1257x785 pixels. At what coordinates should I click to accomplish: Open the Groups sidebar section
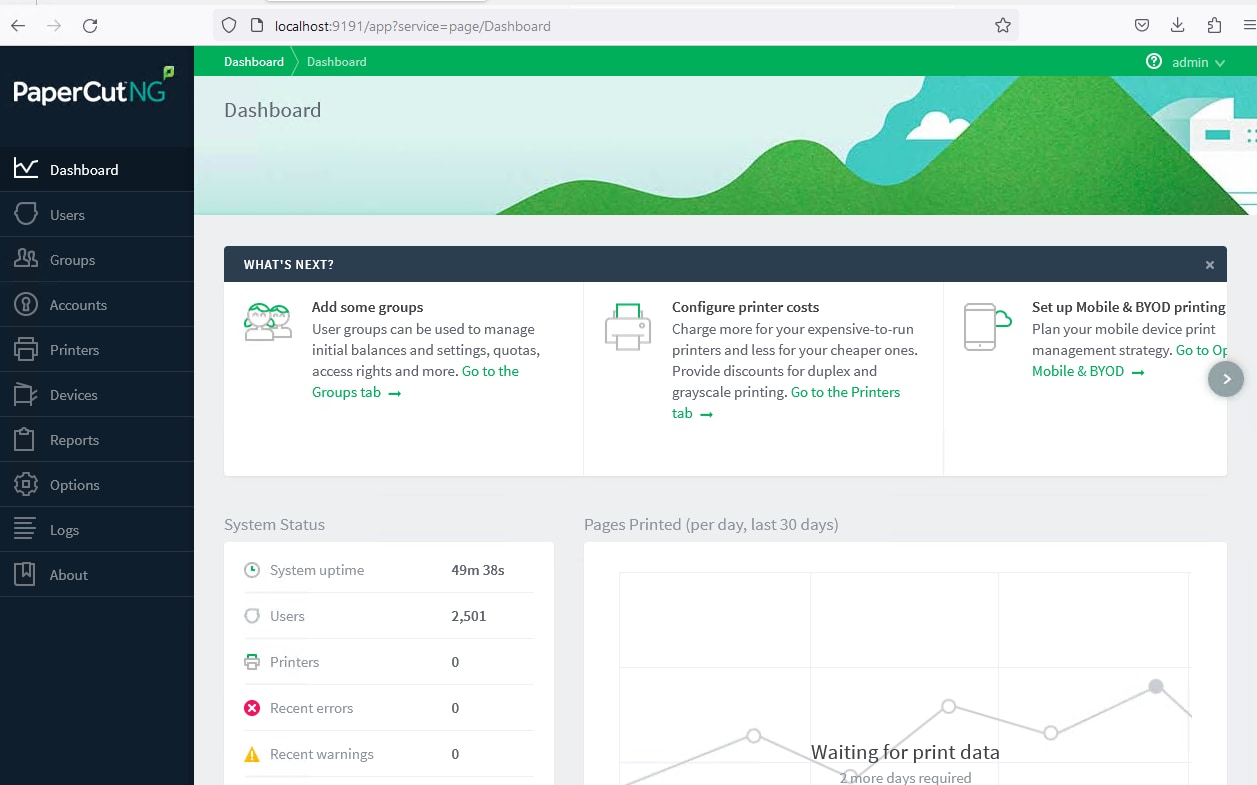click(72, 260)
